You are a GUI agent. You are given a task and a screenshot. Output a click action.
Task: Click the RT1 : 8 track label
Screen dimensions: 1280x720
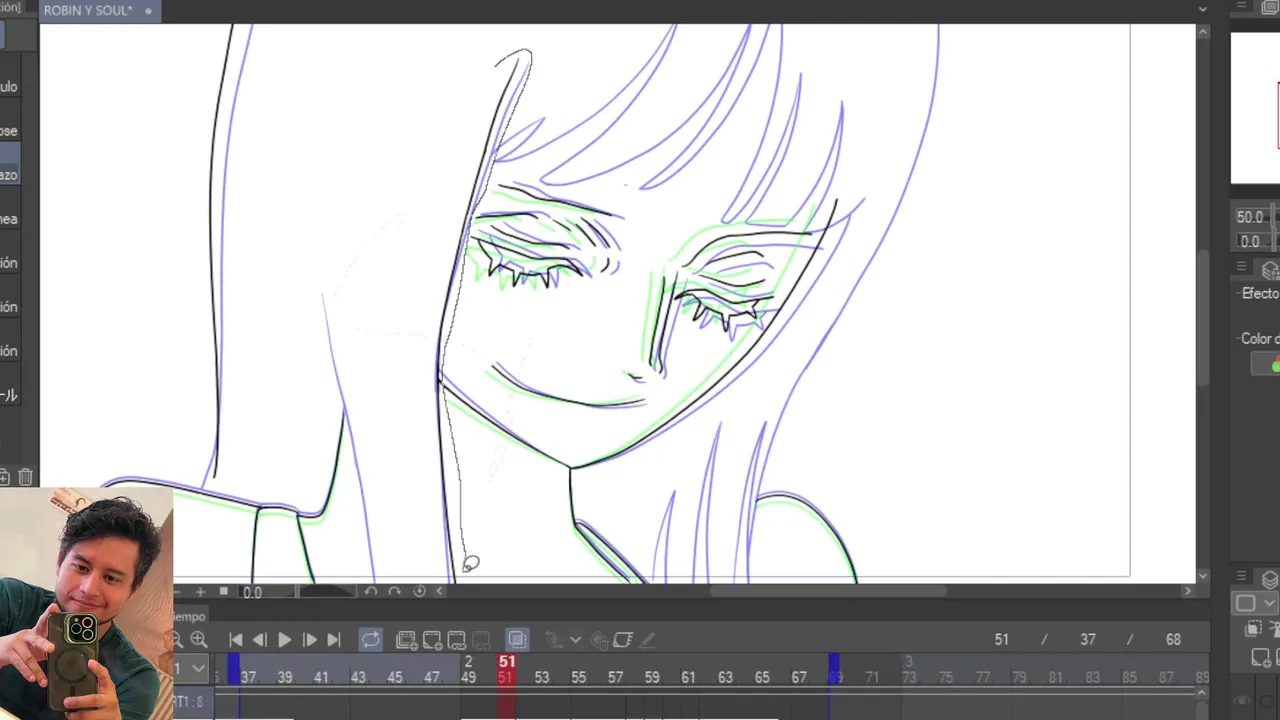[189, 702]
